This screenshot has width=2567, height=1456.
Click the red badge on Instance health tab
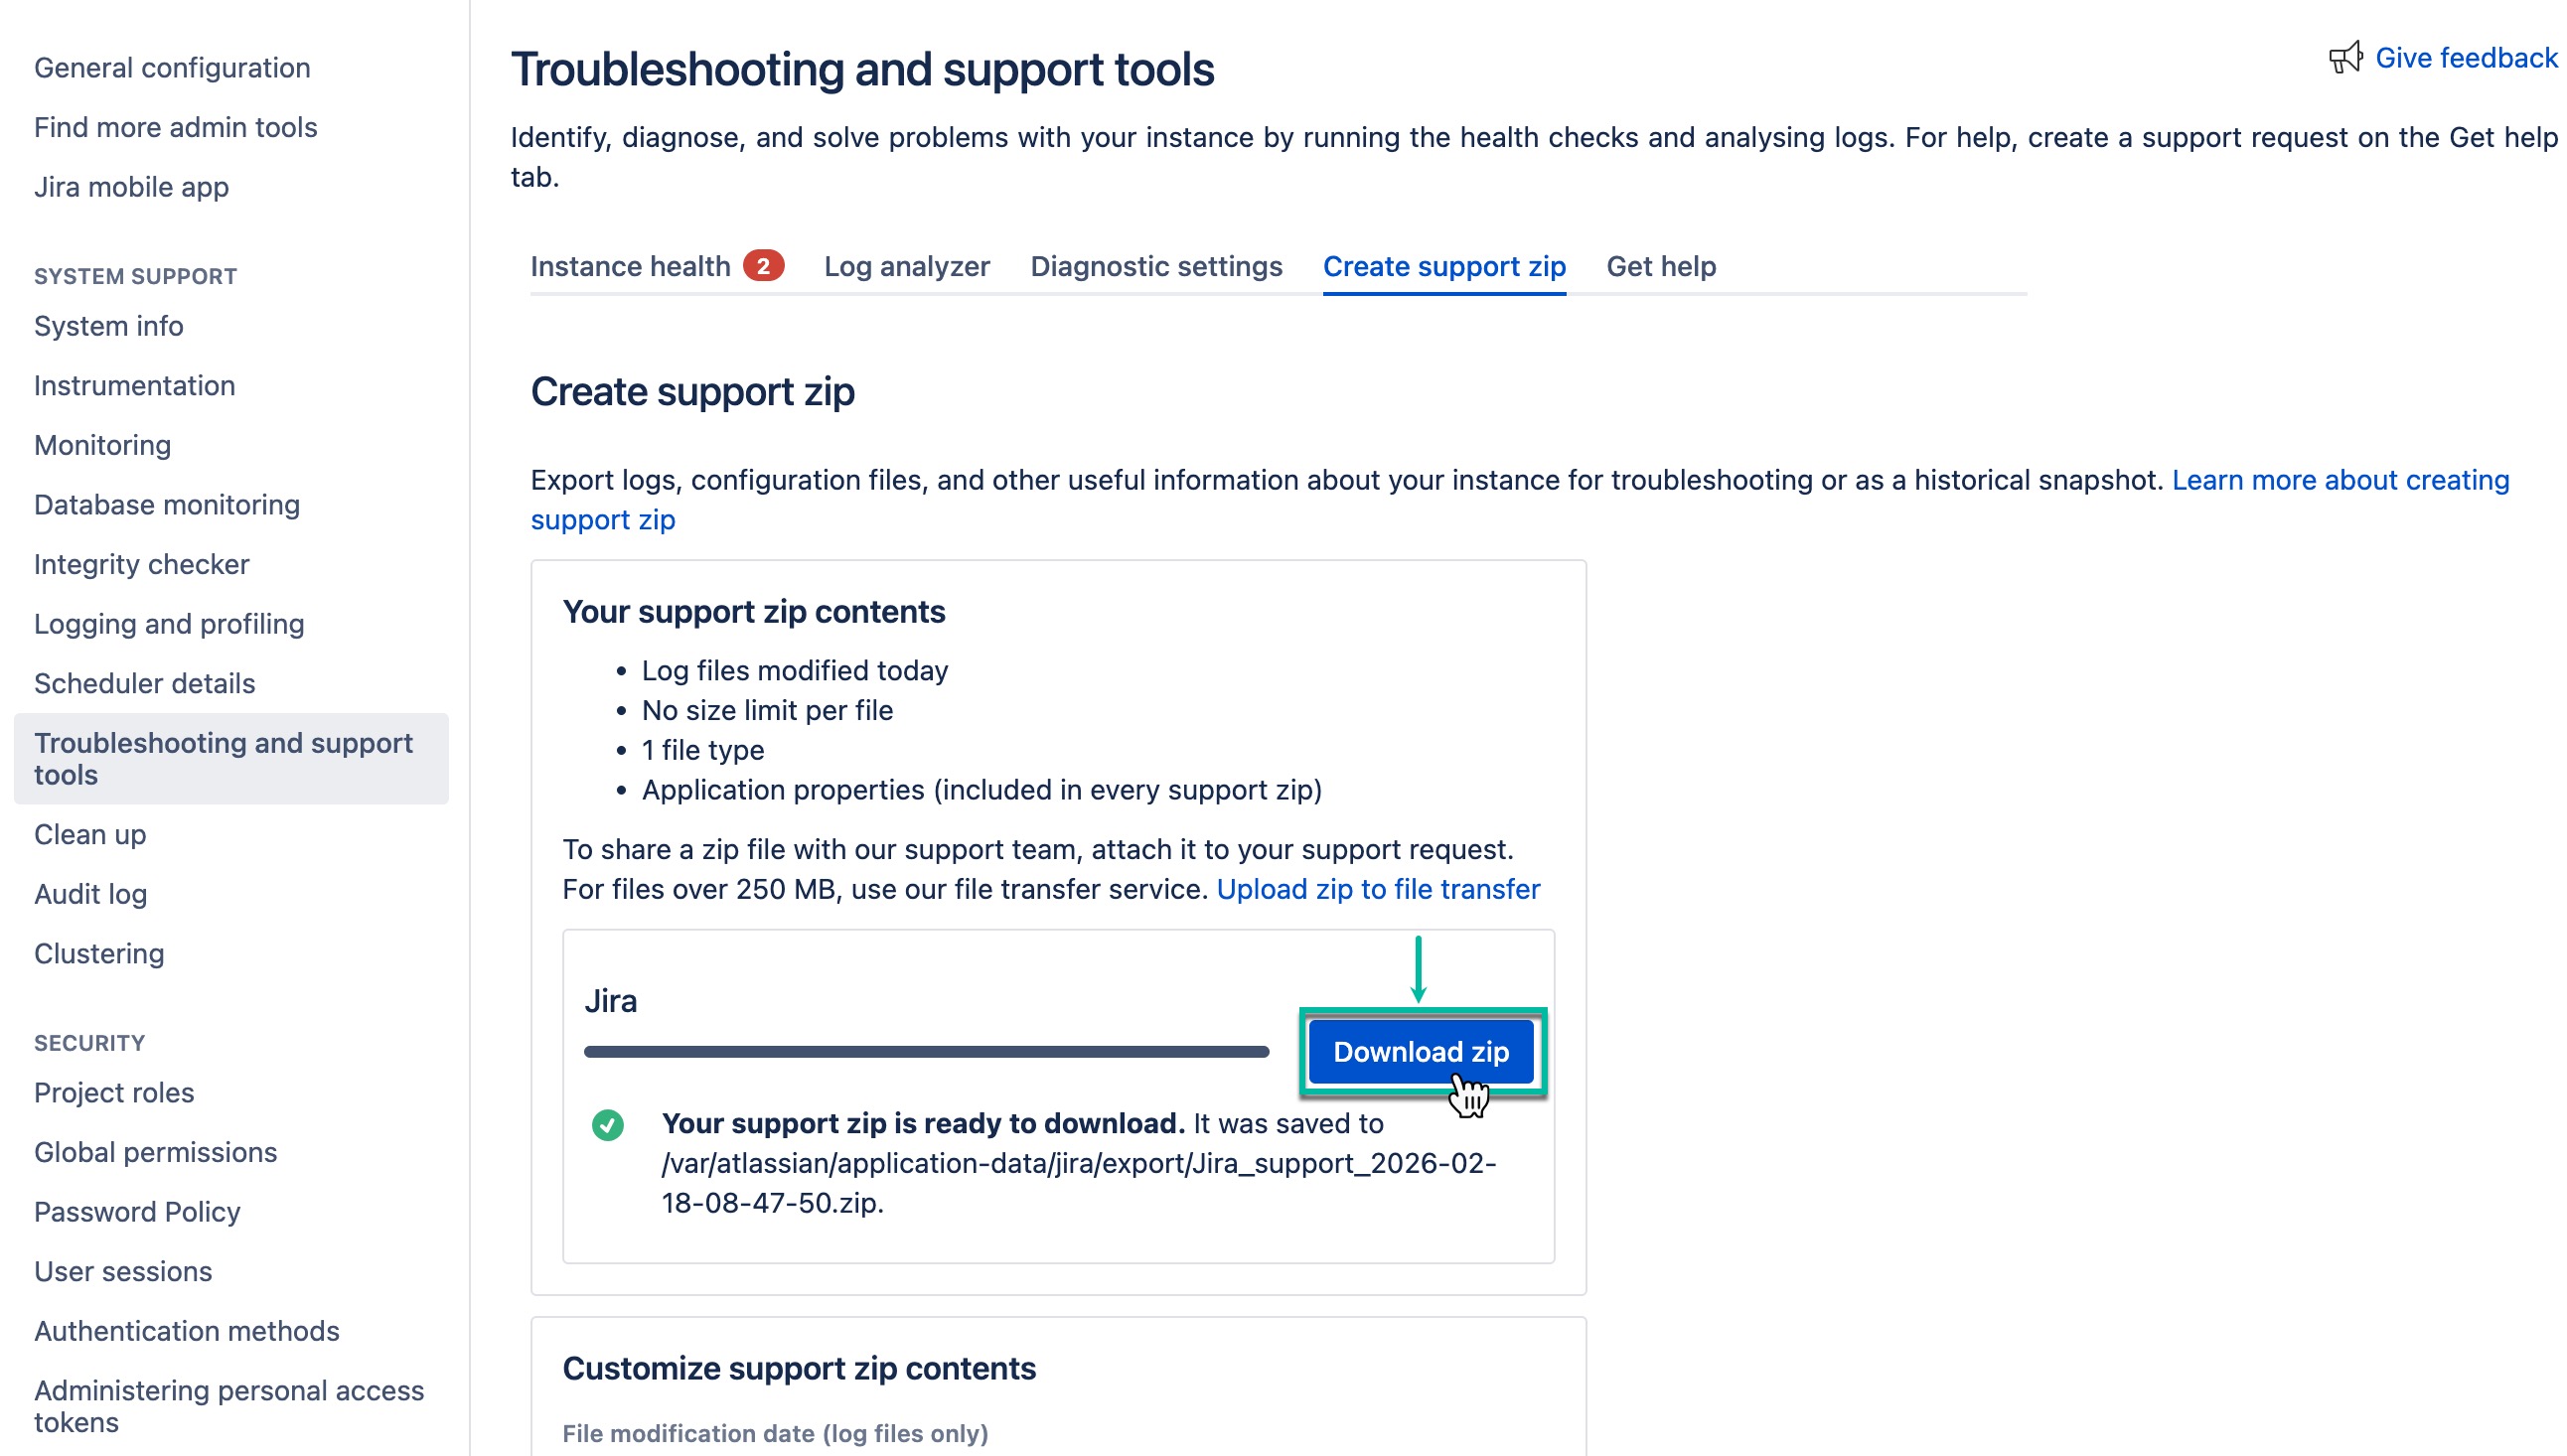point(764,265)
